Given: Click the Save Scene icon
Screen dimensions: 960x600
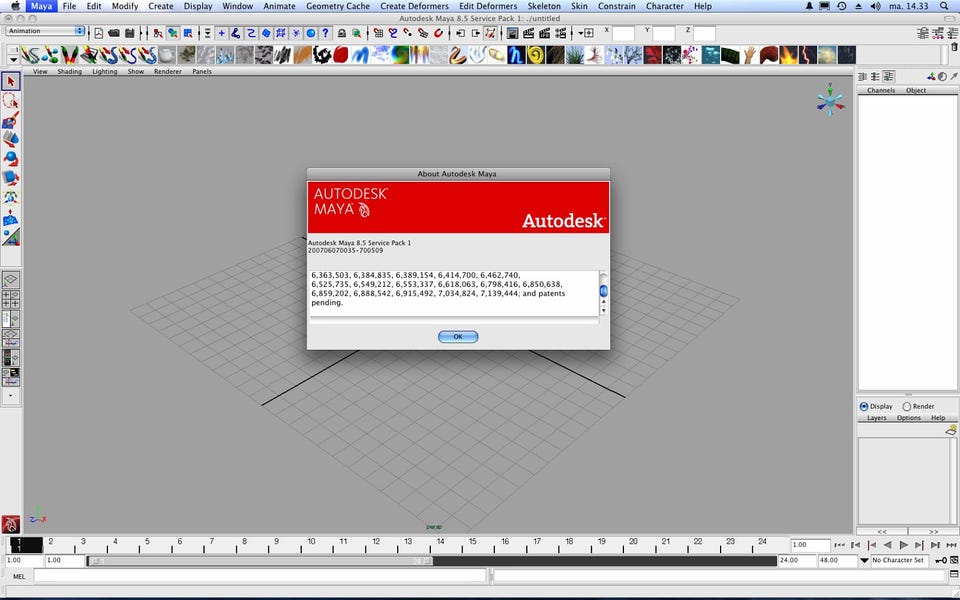Looking at the screenshot, I should click(x=130, y=33).
